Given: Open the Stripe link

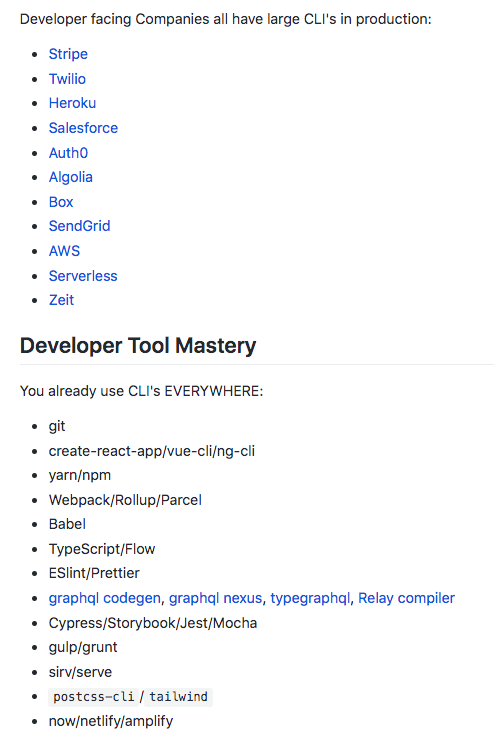Looking at the screenshot, I should [x=68, y=54].
